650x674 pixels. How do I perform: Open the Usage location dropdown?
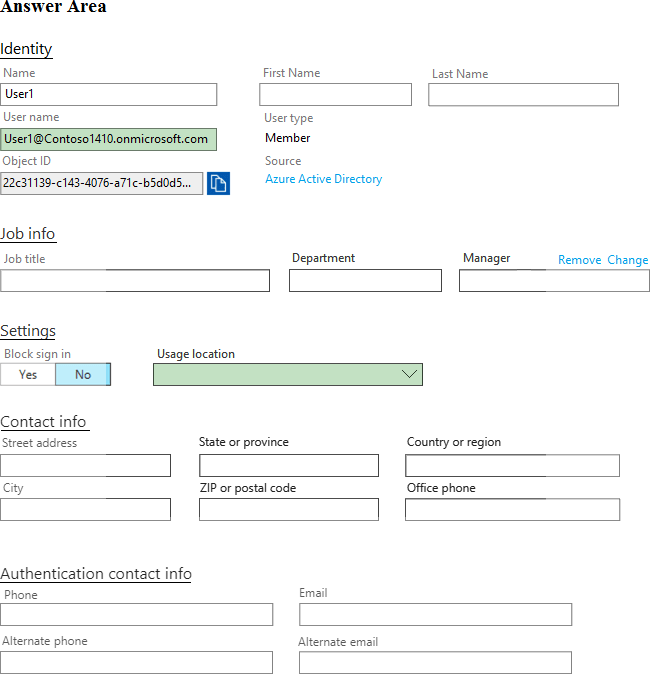(x=288, y=374)
